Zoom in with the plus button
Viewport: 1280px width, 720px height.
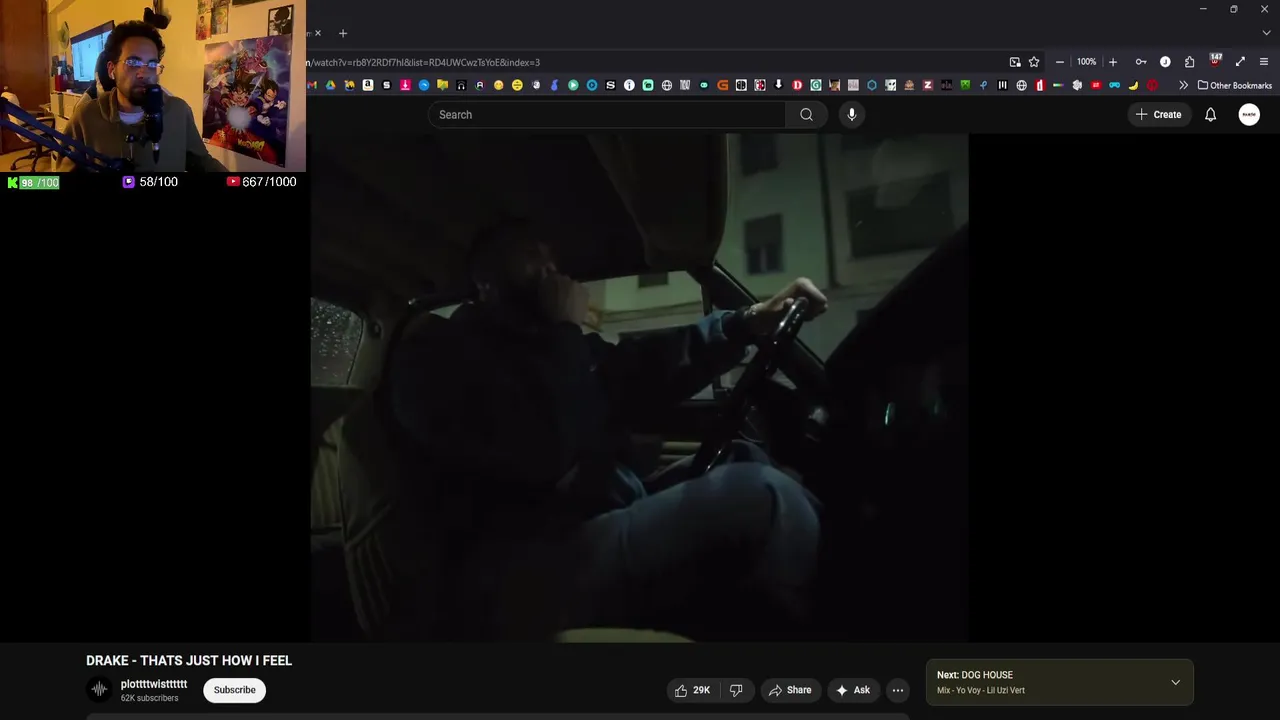pyautogui.click(x=1112, y=62)
